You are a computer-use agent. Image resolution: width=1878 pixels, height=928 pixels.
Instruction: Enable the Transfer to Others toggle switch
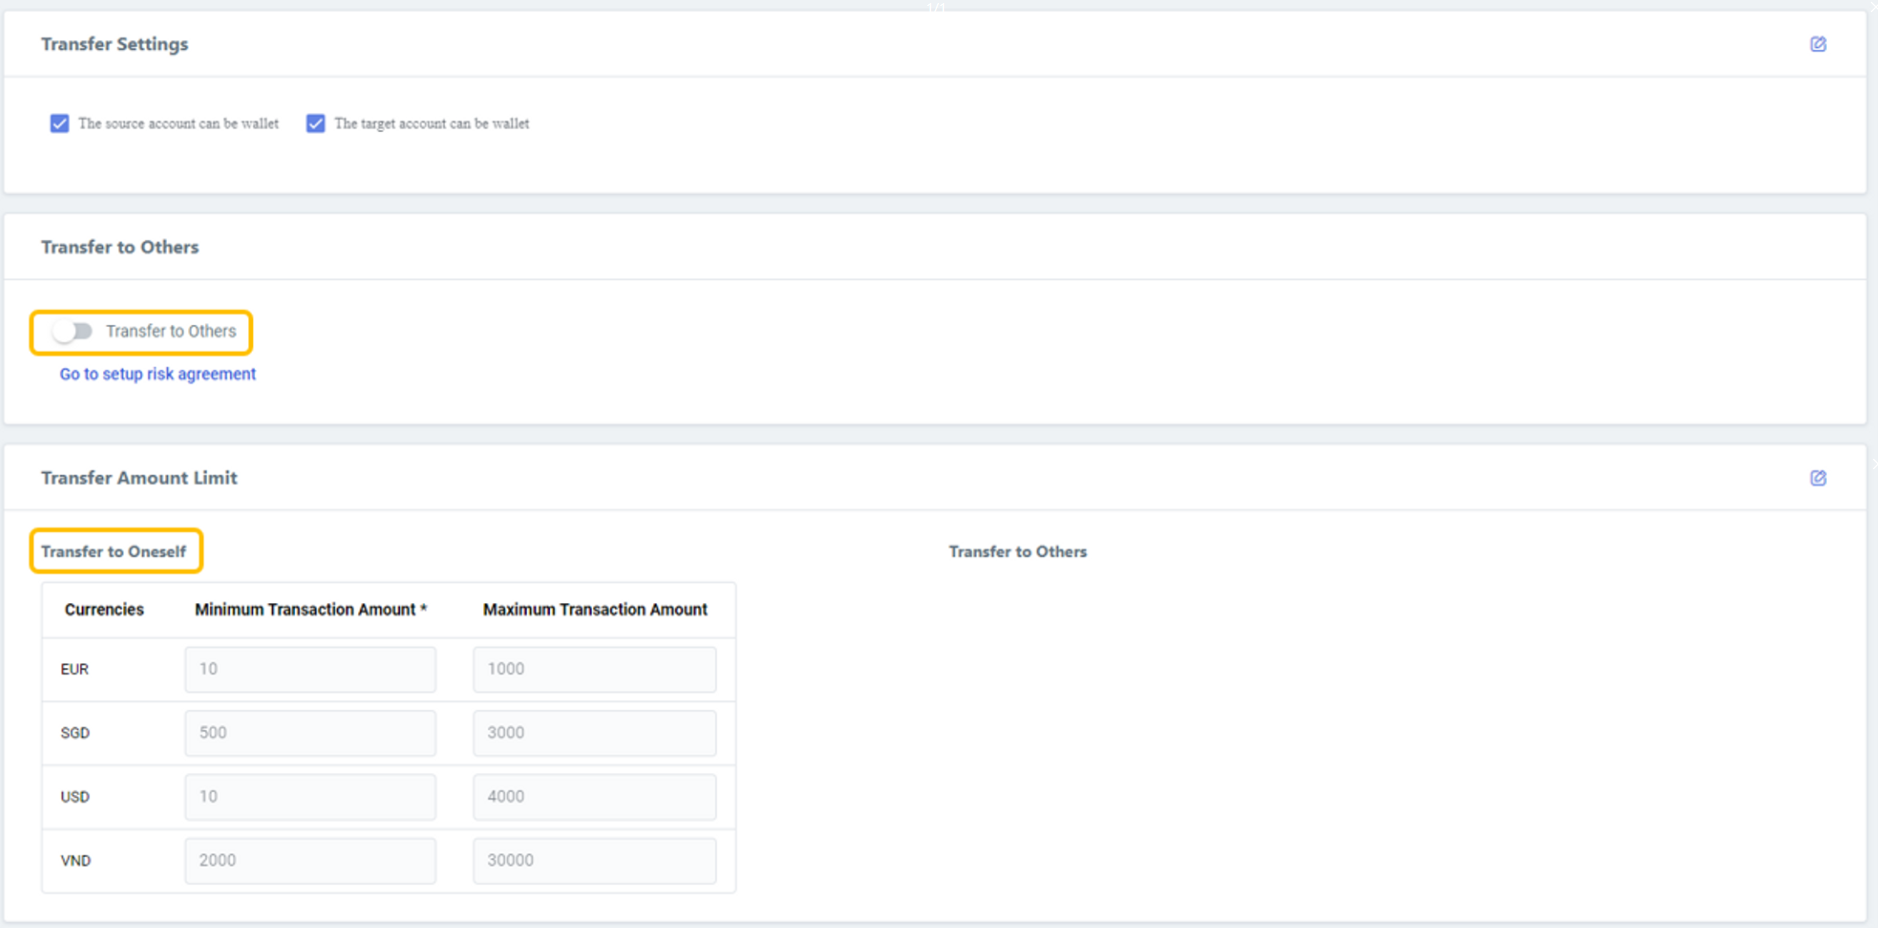point(73,331)
